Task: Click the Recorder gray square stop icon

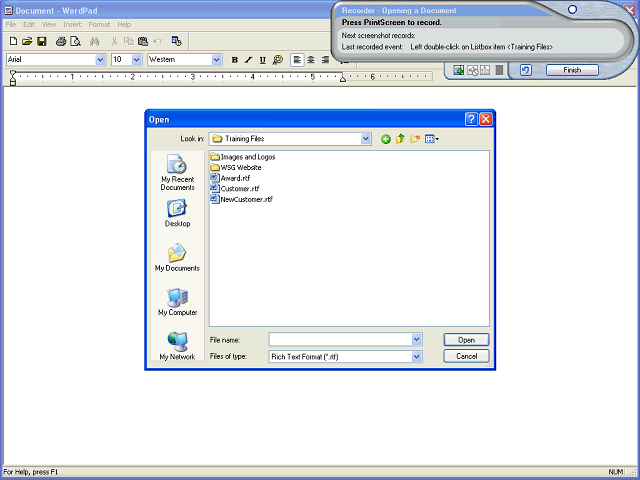Action: (499, 70)
